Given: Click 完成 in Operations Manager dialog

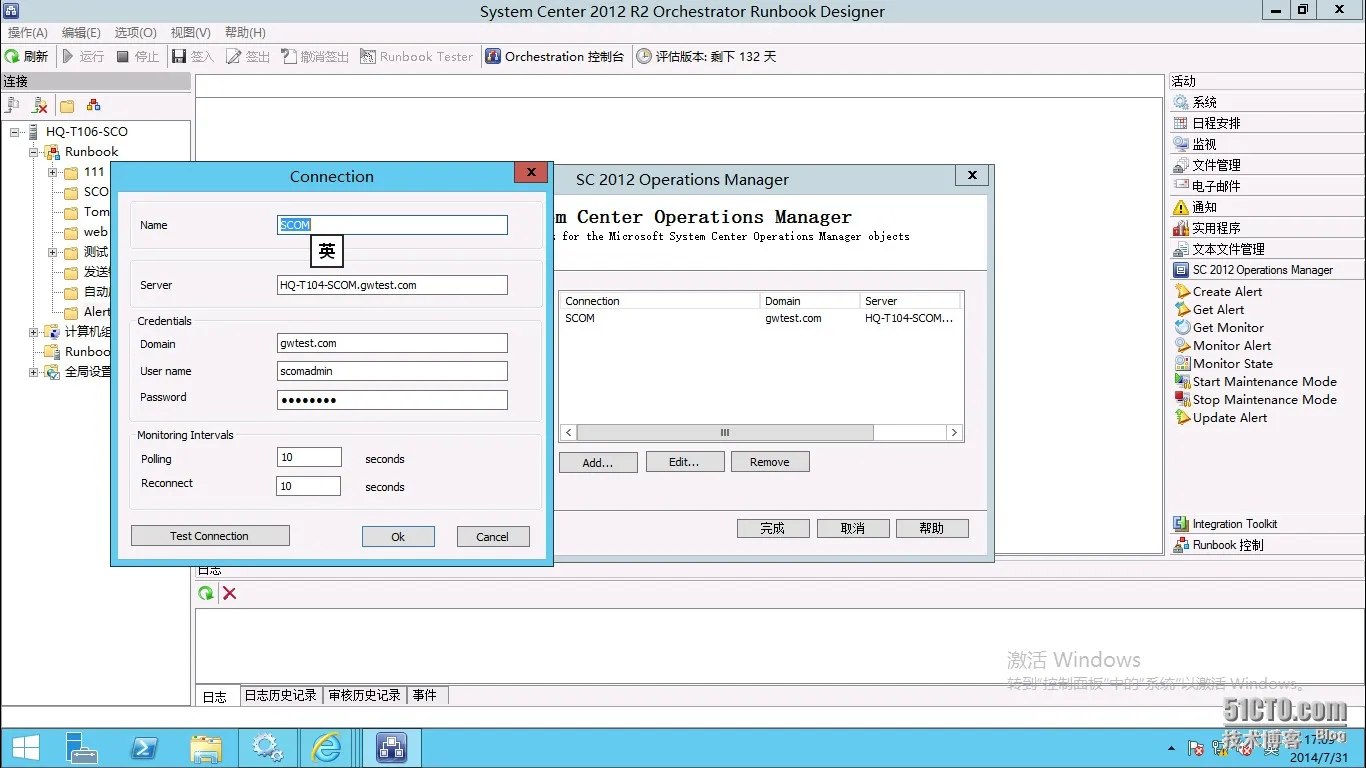Looking at the screenshot, I should pos(773,528).
